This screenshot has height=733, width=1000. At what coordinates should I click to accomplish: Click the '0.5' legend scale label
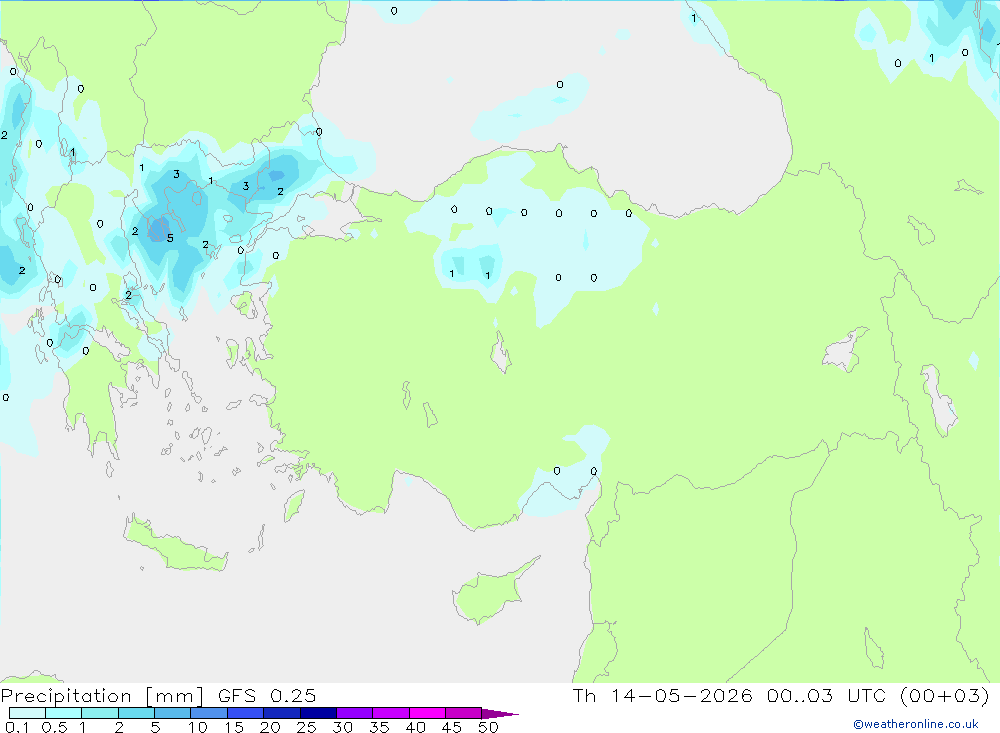(54, 727)
